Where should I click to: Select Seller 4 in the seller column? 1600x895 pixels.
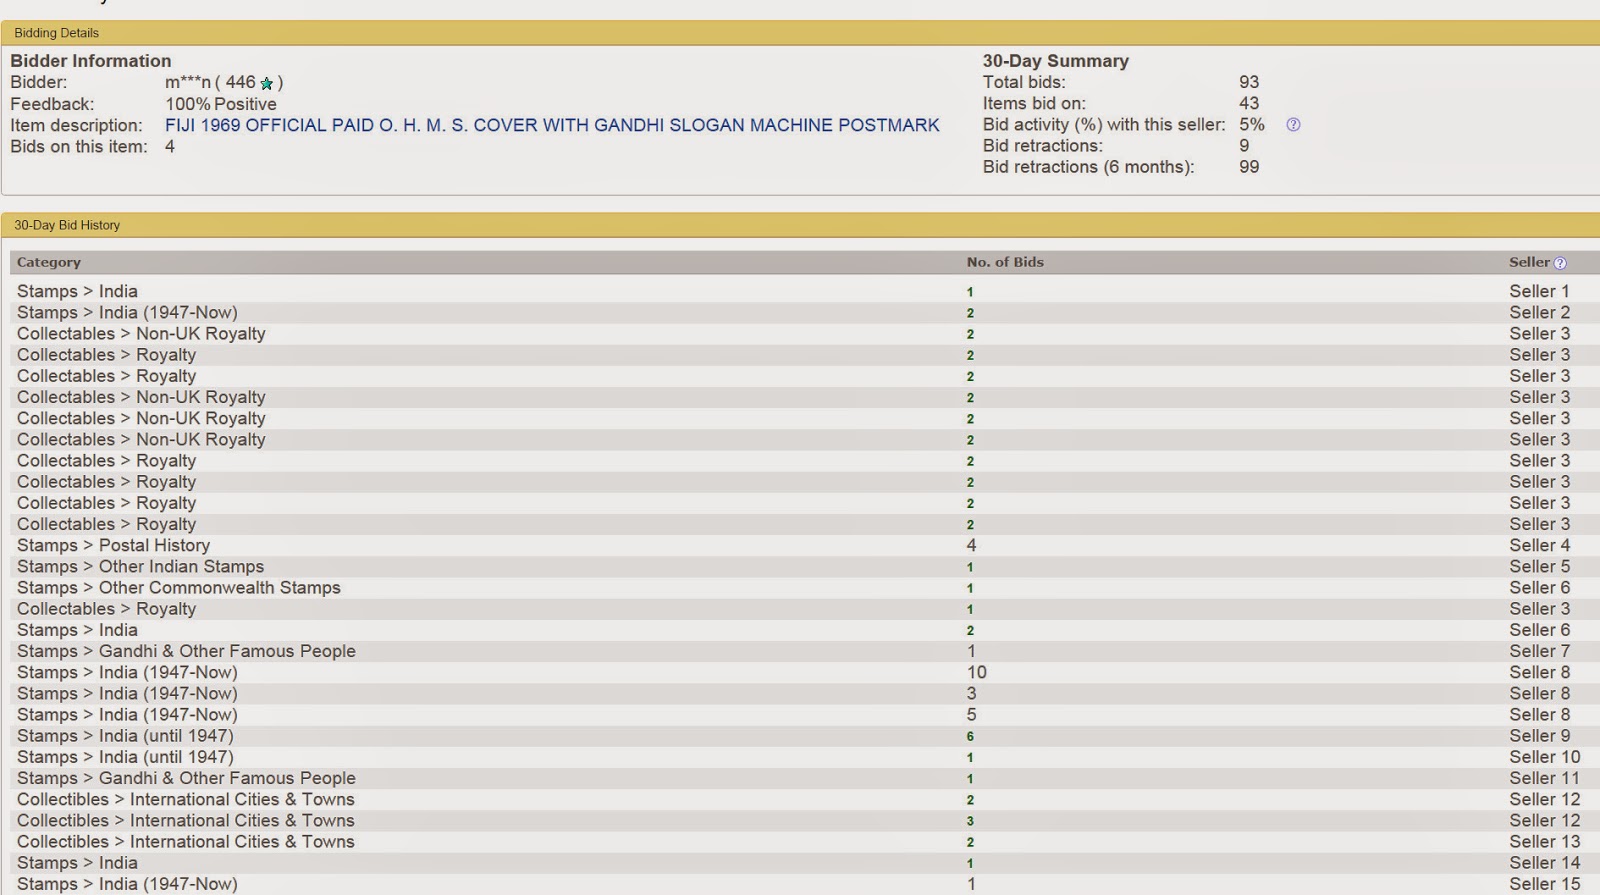coord(1539,545)
